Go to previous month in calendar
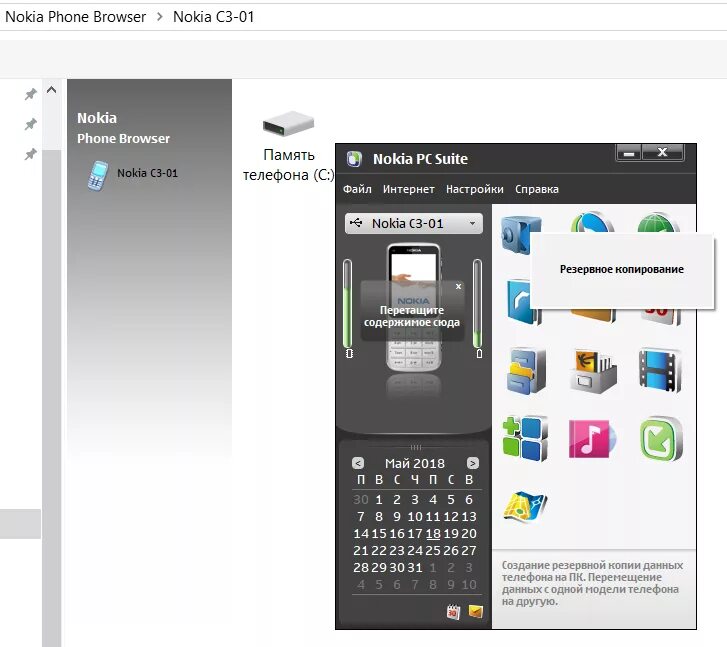Image resolution: width=727 pixels, height=647 pixels. pyautogui.click(x=358, y=463)
